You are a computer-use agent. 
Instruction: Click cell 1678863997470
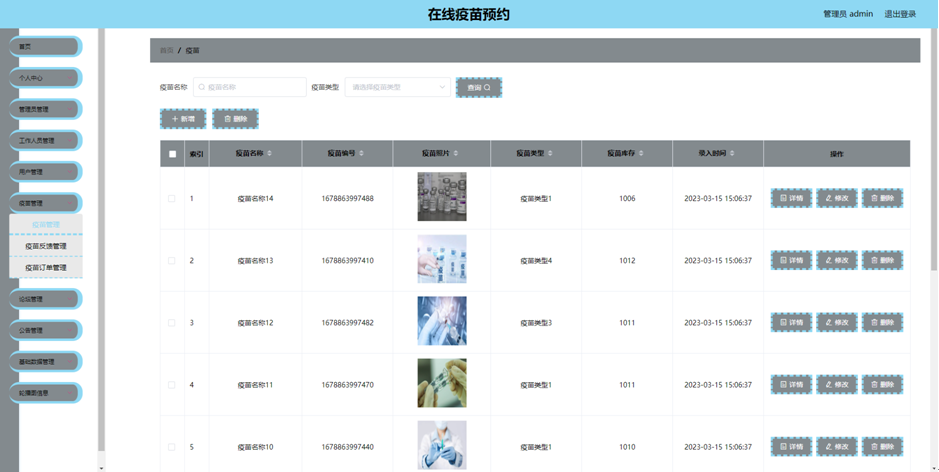pos(347,385)
